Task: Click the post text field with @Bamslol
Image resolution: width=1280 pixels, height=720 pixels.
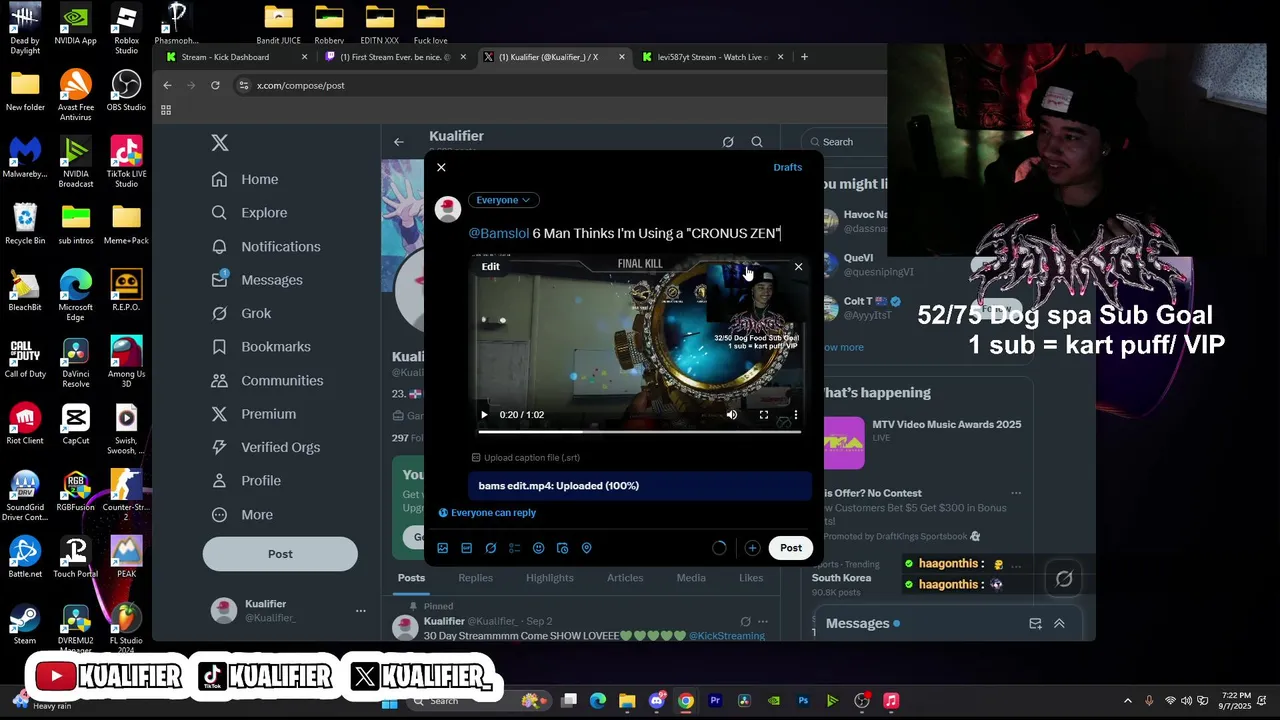Action: (x=625, y=233)
